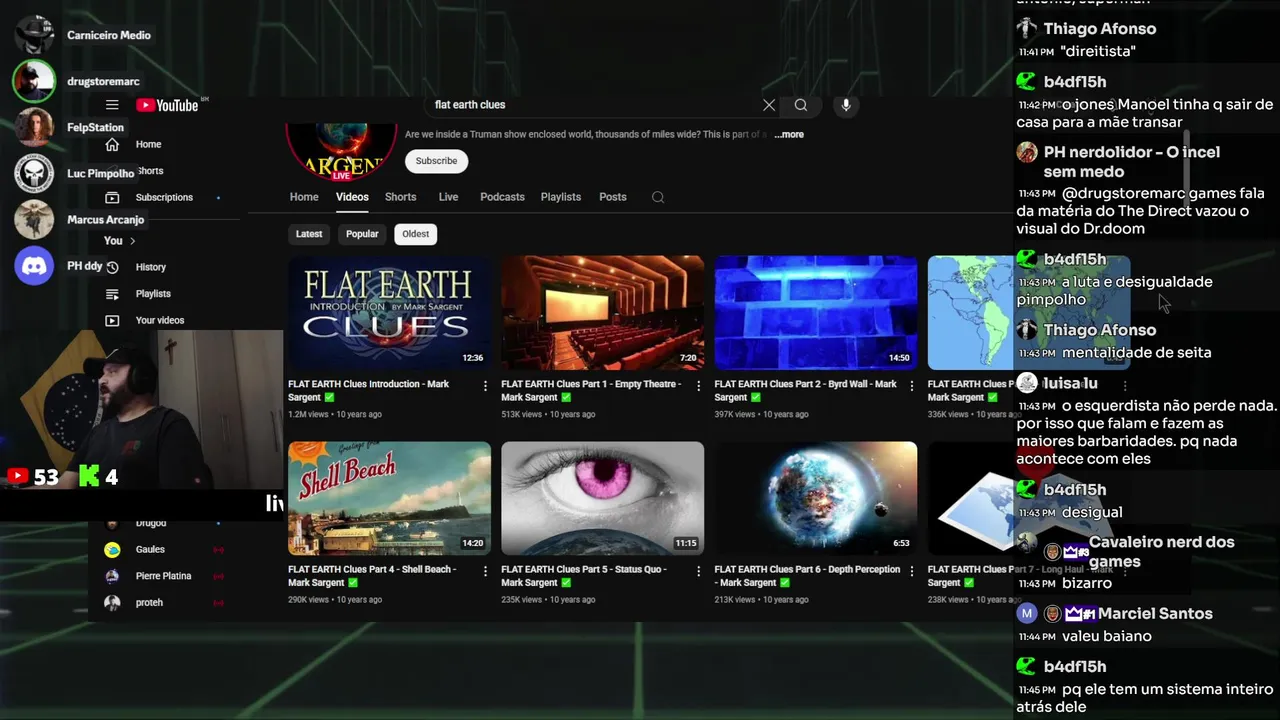1280x720 pixels.
Task: Open Part 5 Status Quo title link
Action: click(x=583, y=576)
